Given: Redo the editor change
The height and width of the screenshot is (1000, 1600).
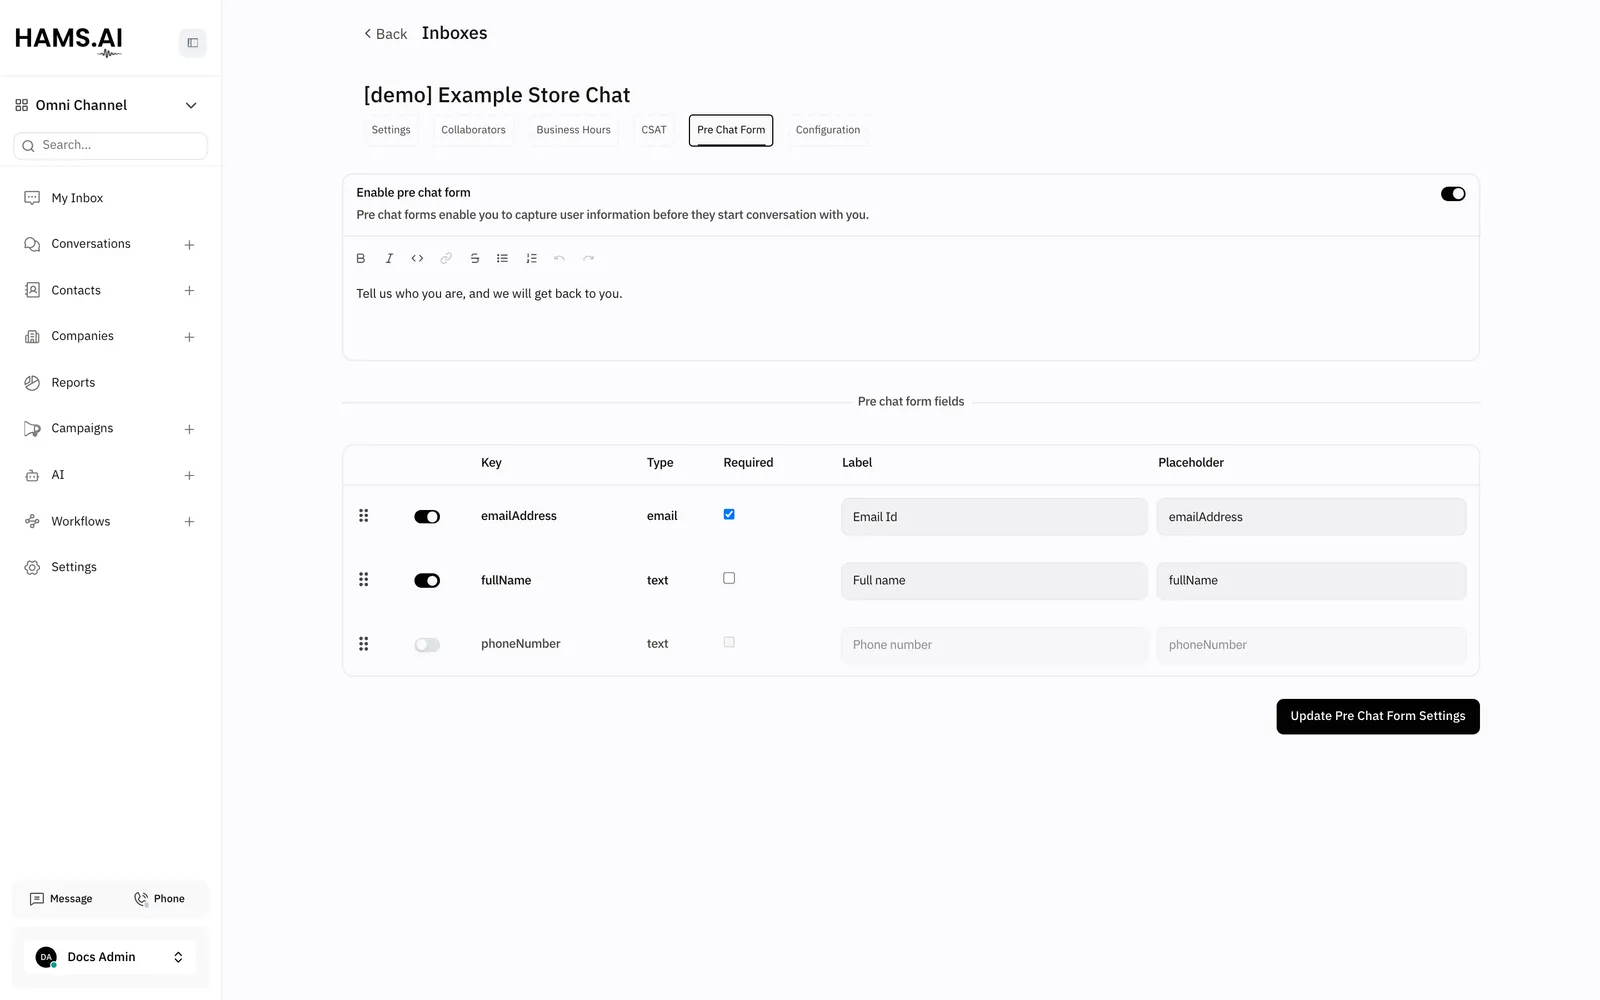Looking at the screenshot, I should coord(588,258).
